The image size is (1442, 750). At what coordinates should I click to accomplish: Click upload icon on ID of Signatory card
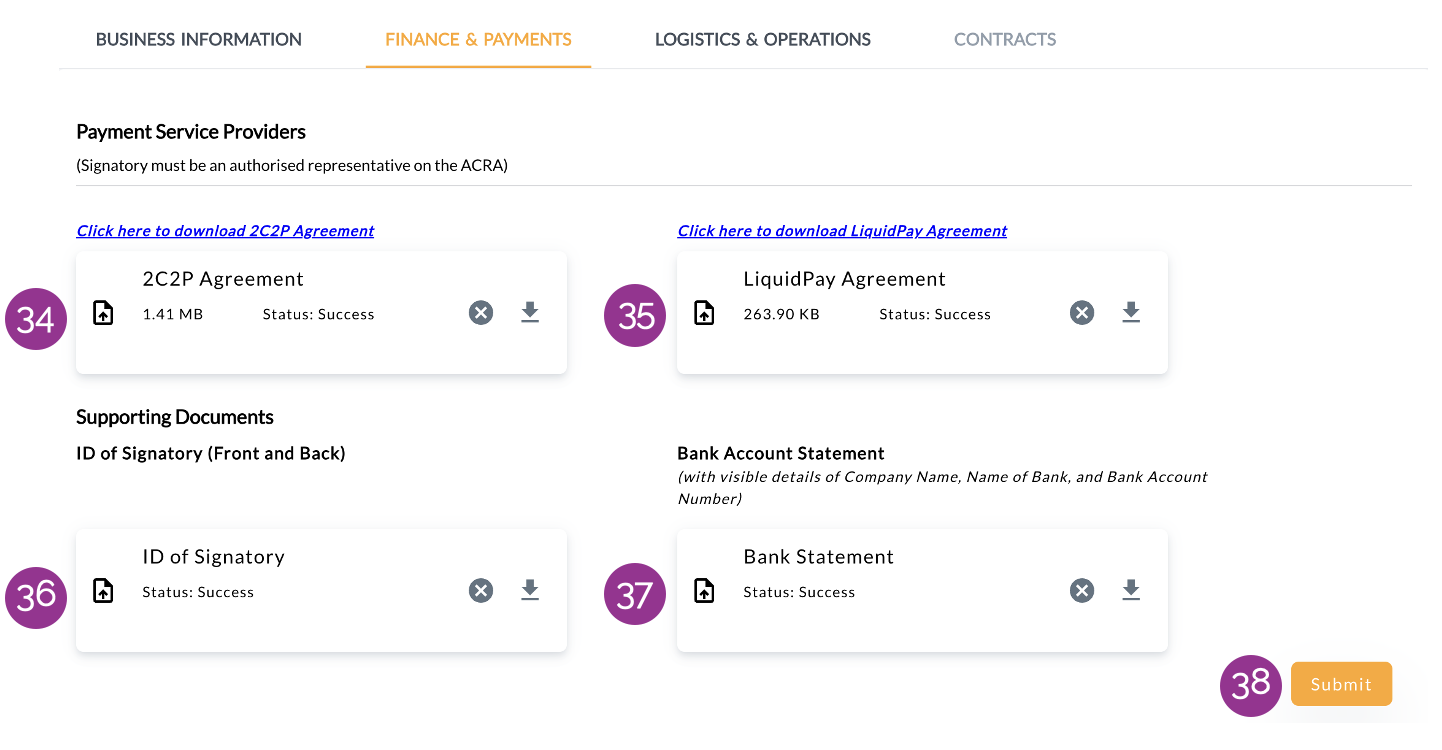point(103,591)
